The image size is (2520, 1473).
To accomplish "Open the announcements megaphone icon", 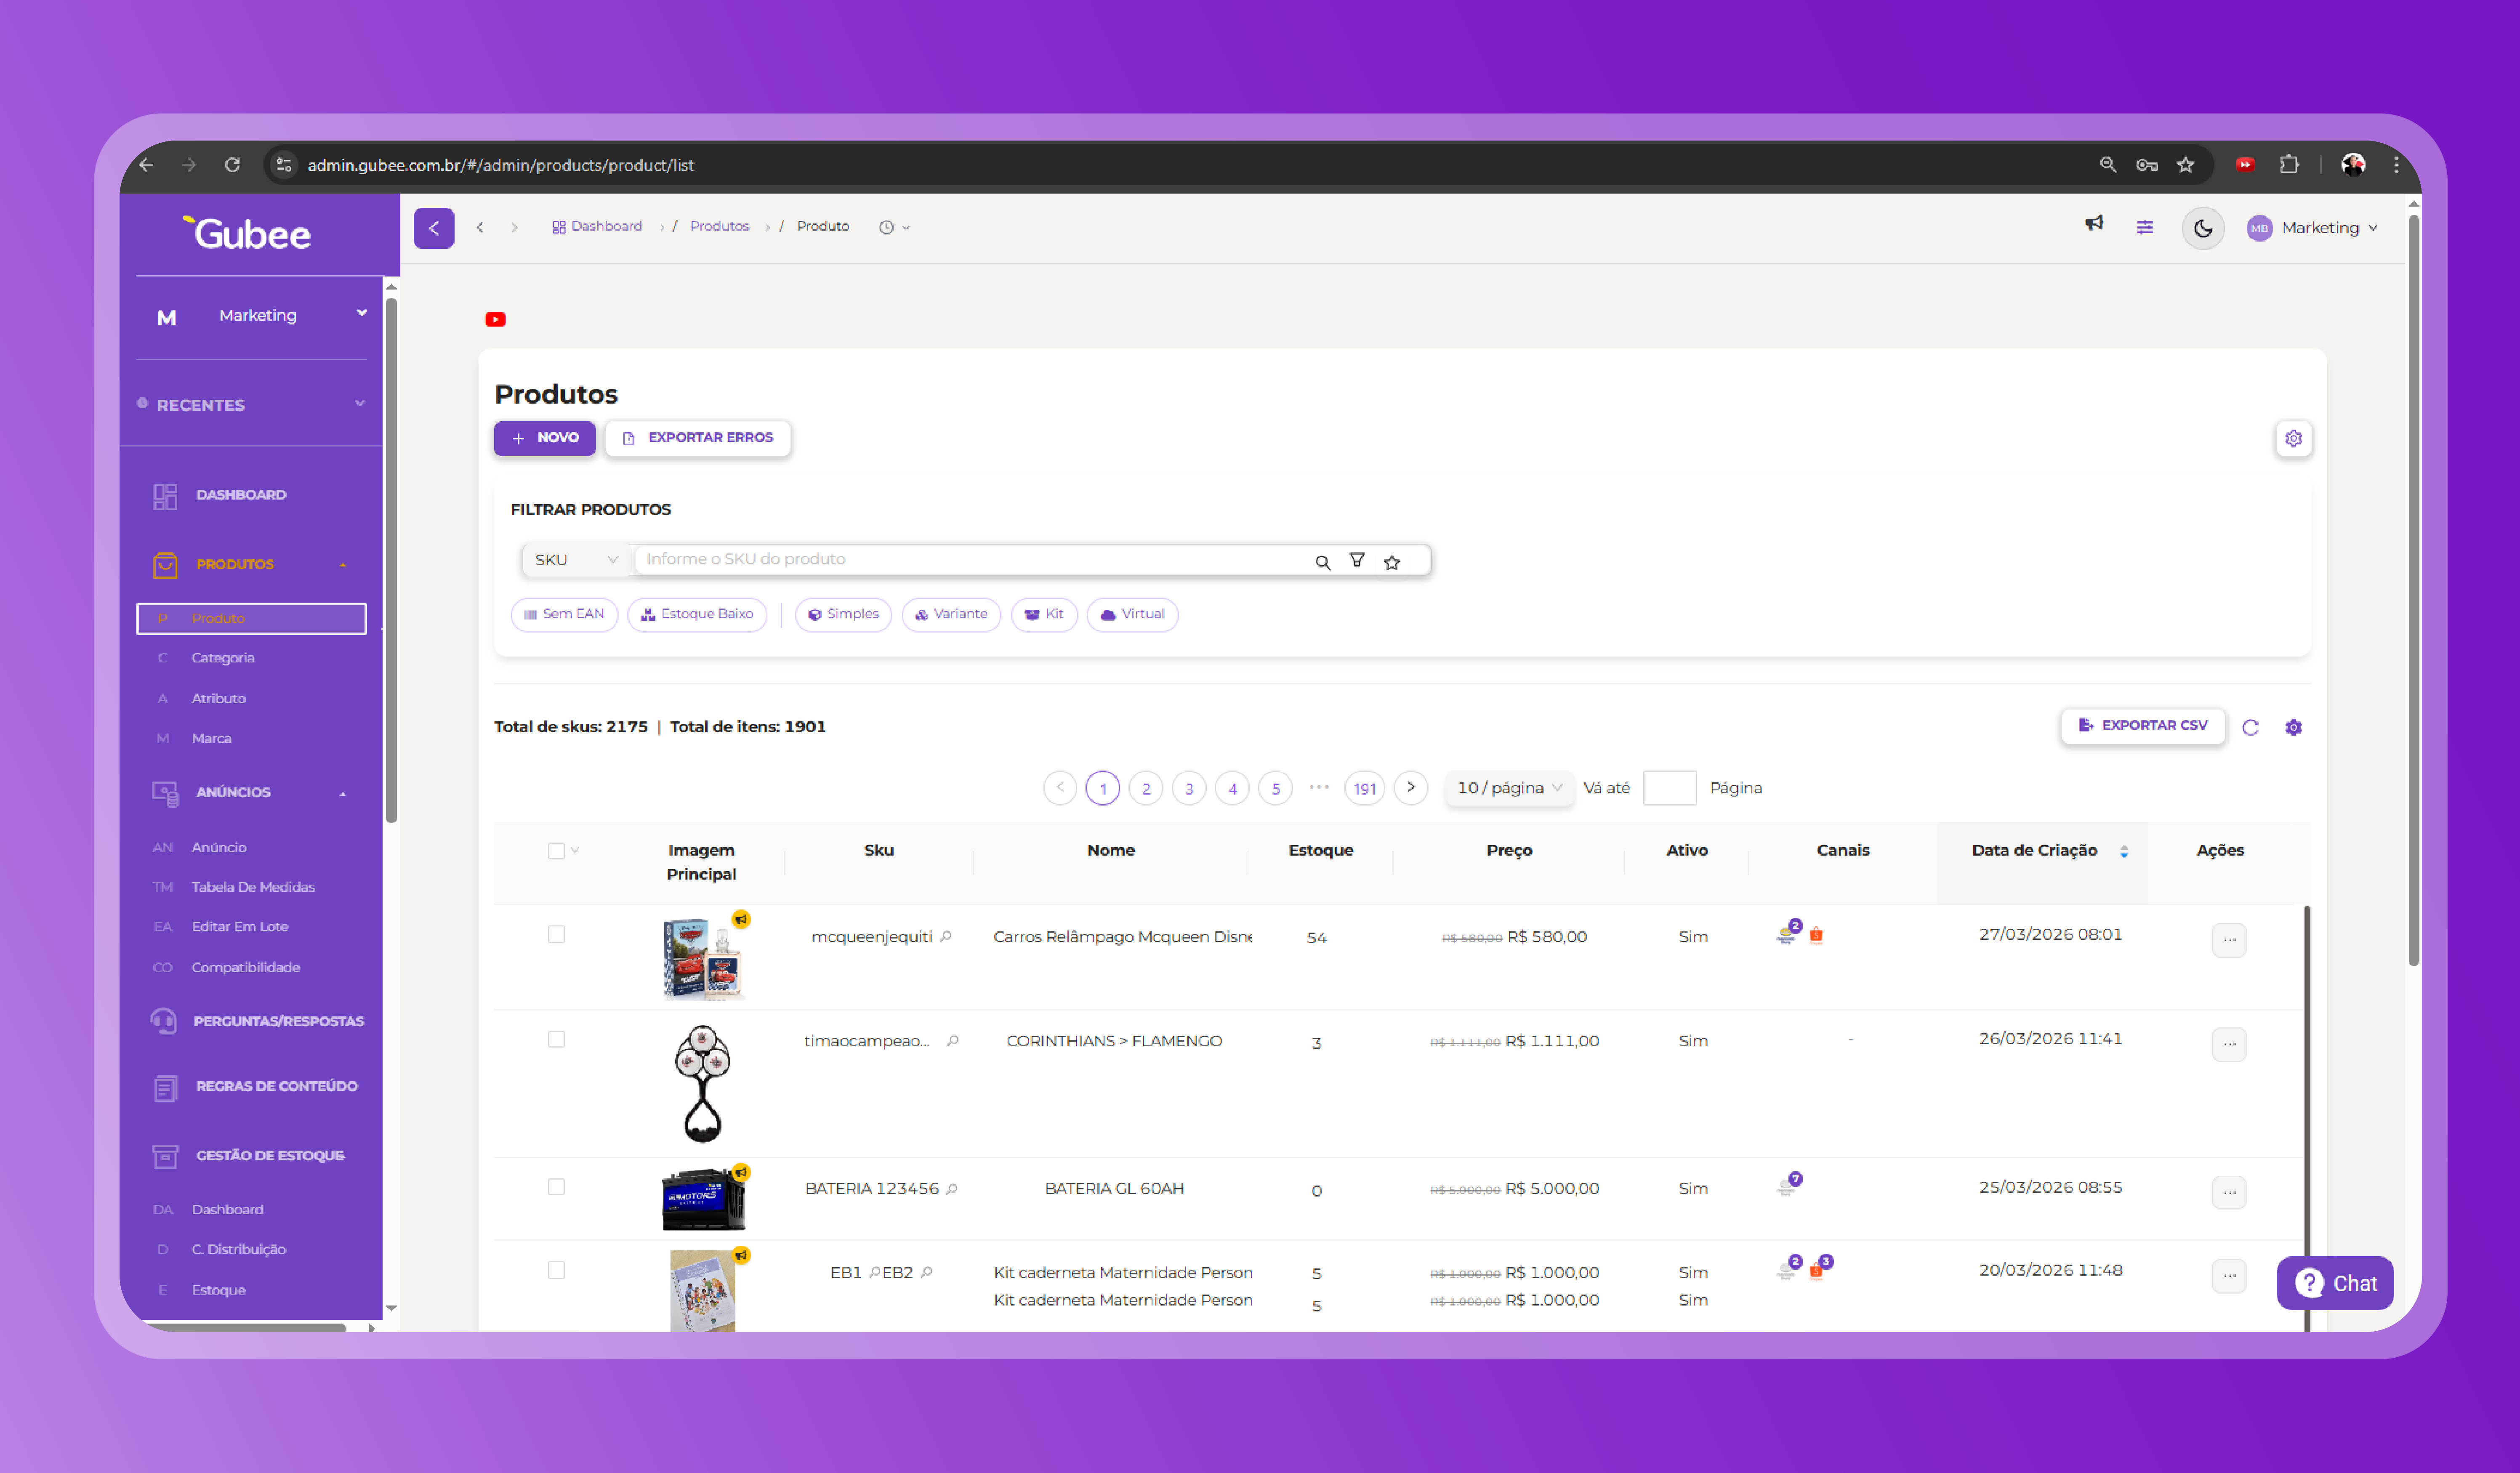I will tap(2093, 224).
